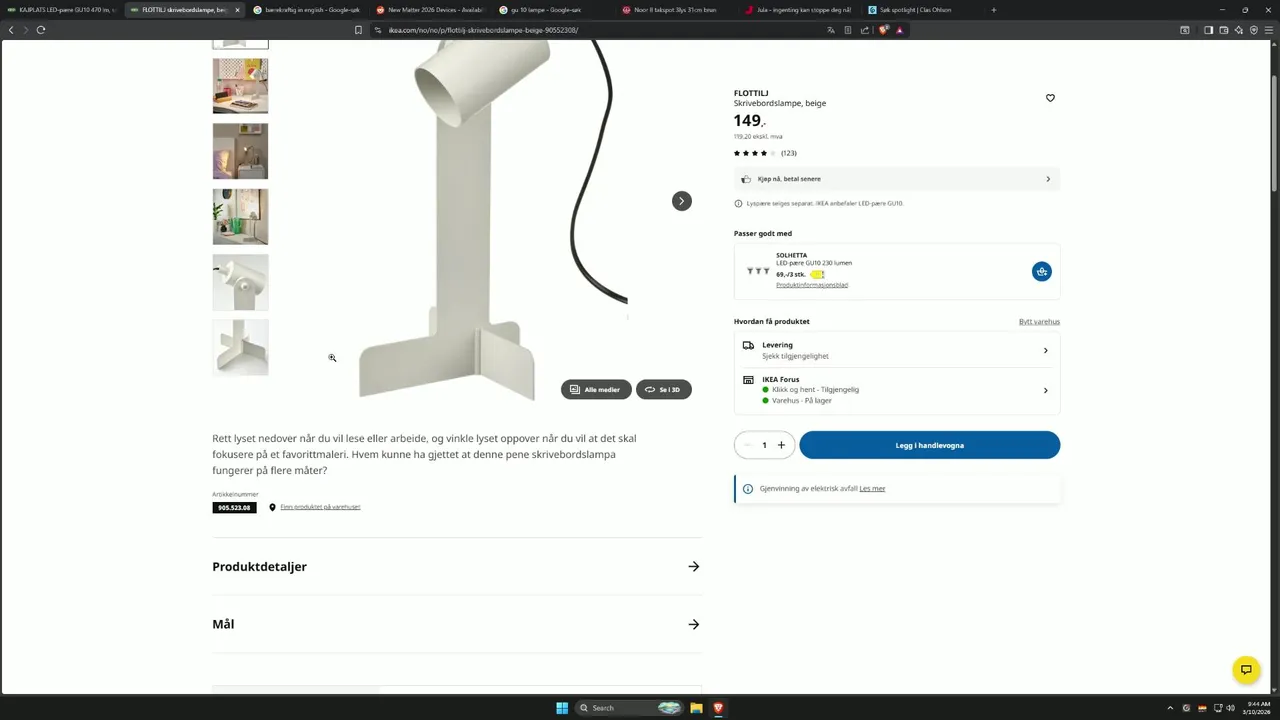Image resolution: width=1280 pixels, height=720 pixels.
Task: Switch to Jula tab
Action: coord(799,10)
